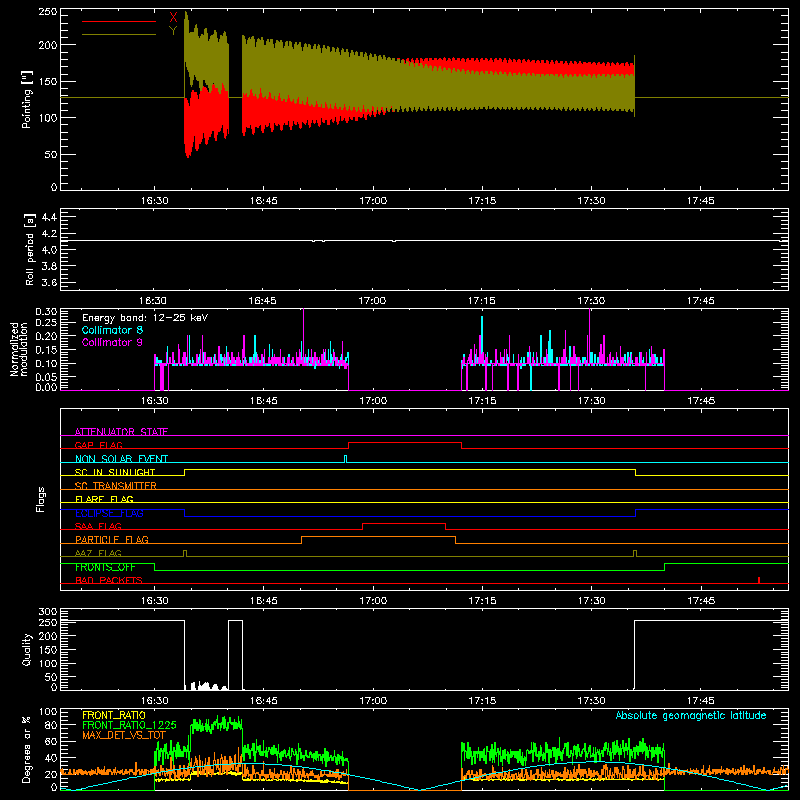Viewport: 800px width, 800px height.
Task: Click 17:30 time label under Flags plot
Action: pyautogui.click(x=591, y=601)
